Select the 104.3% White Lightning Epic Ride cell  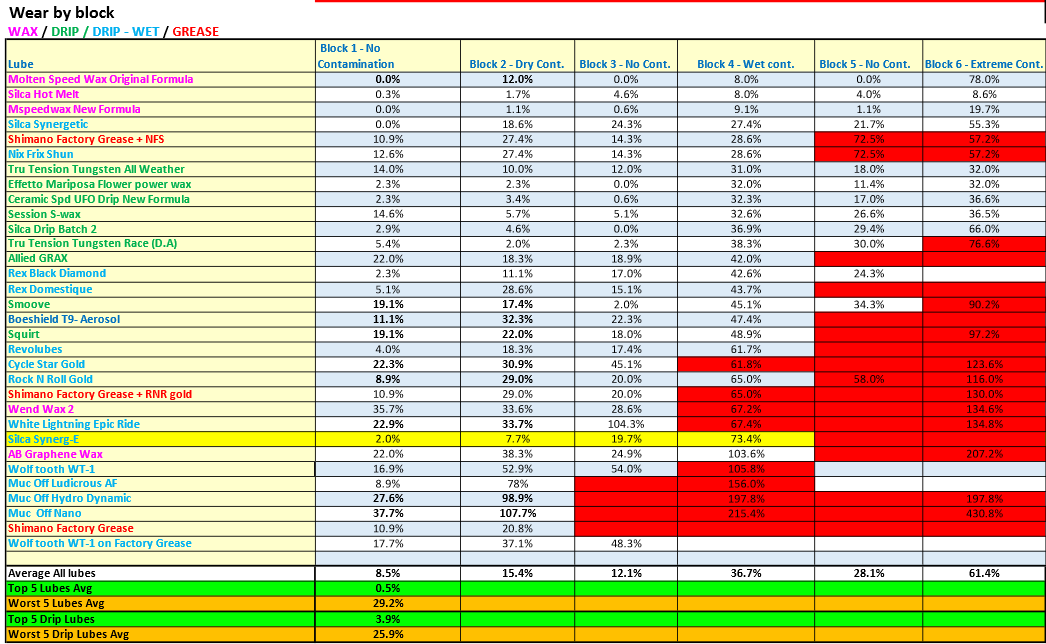point(625,424)
